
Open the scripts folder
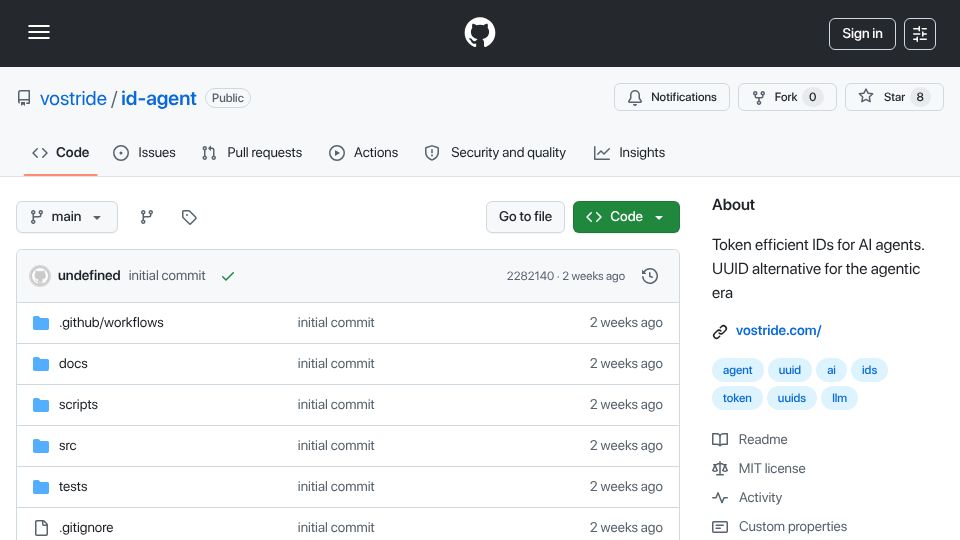pos(78,405)
